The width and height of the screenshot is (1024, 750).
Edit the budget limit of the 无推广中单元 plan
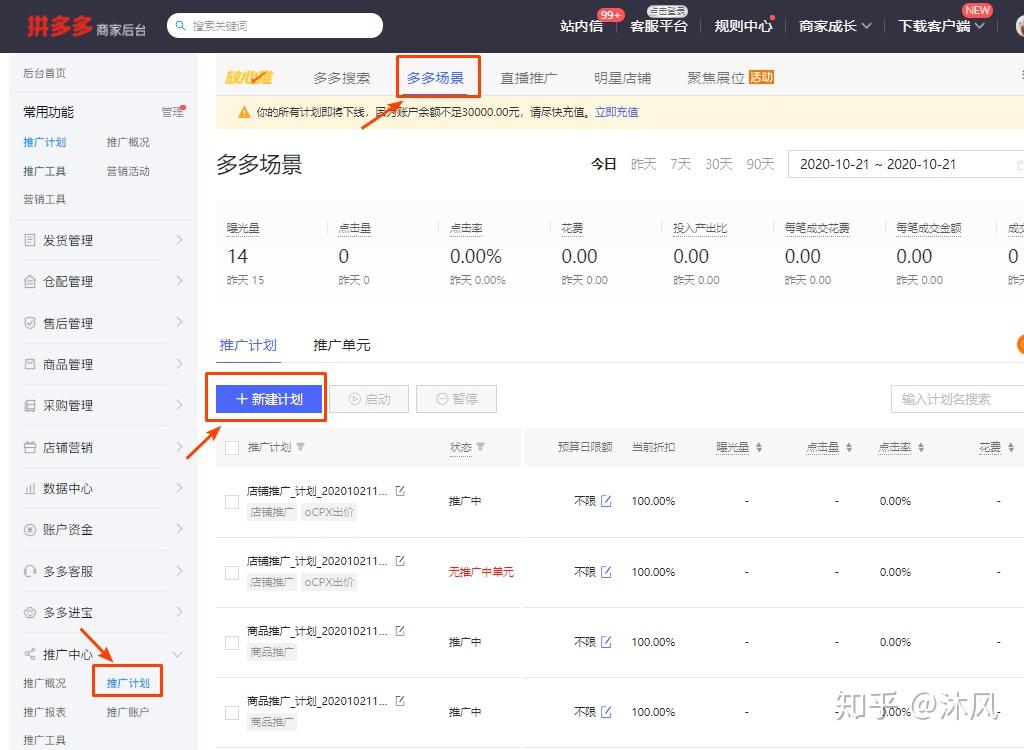point(606,572)
